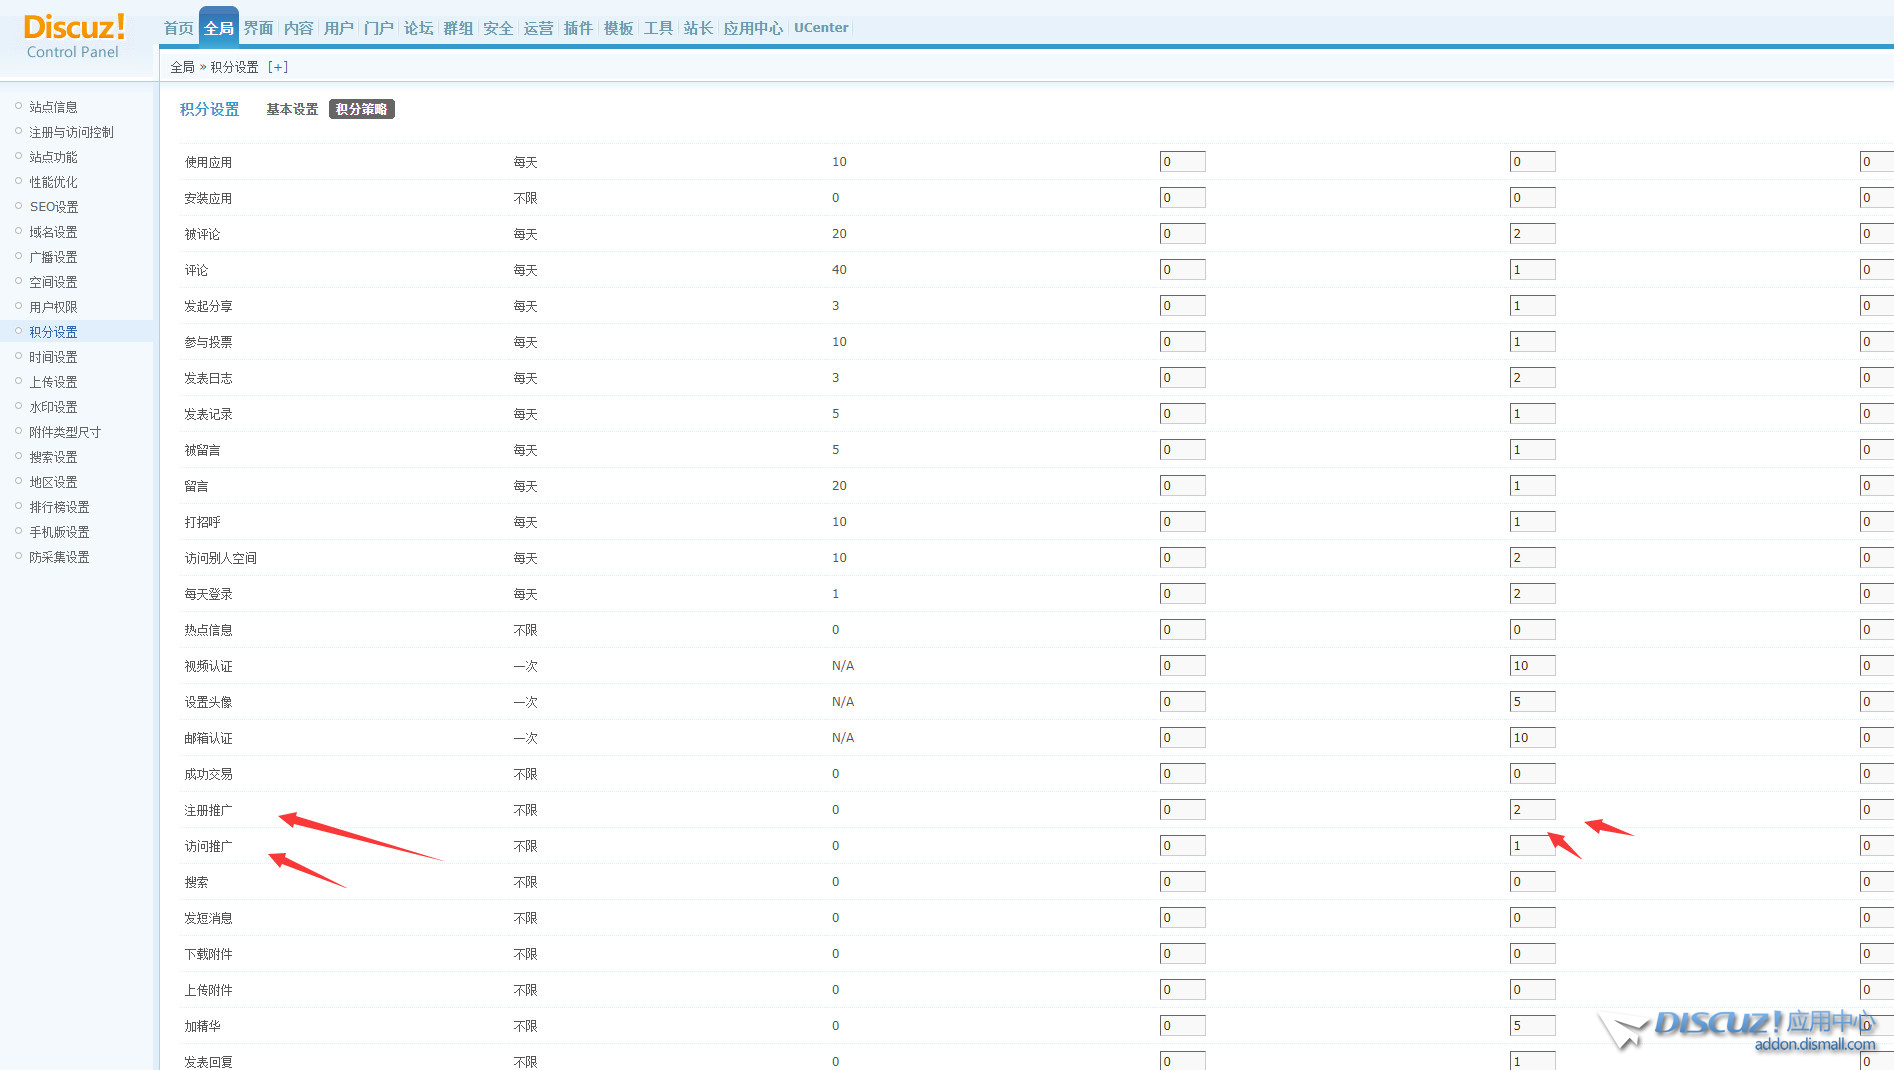Screen dimensions: 1894x1070
Task: Navigate to 水印设置 sidebar item
Action: (53, 407)
